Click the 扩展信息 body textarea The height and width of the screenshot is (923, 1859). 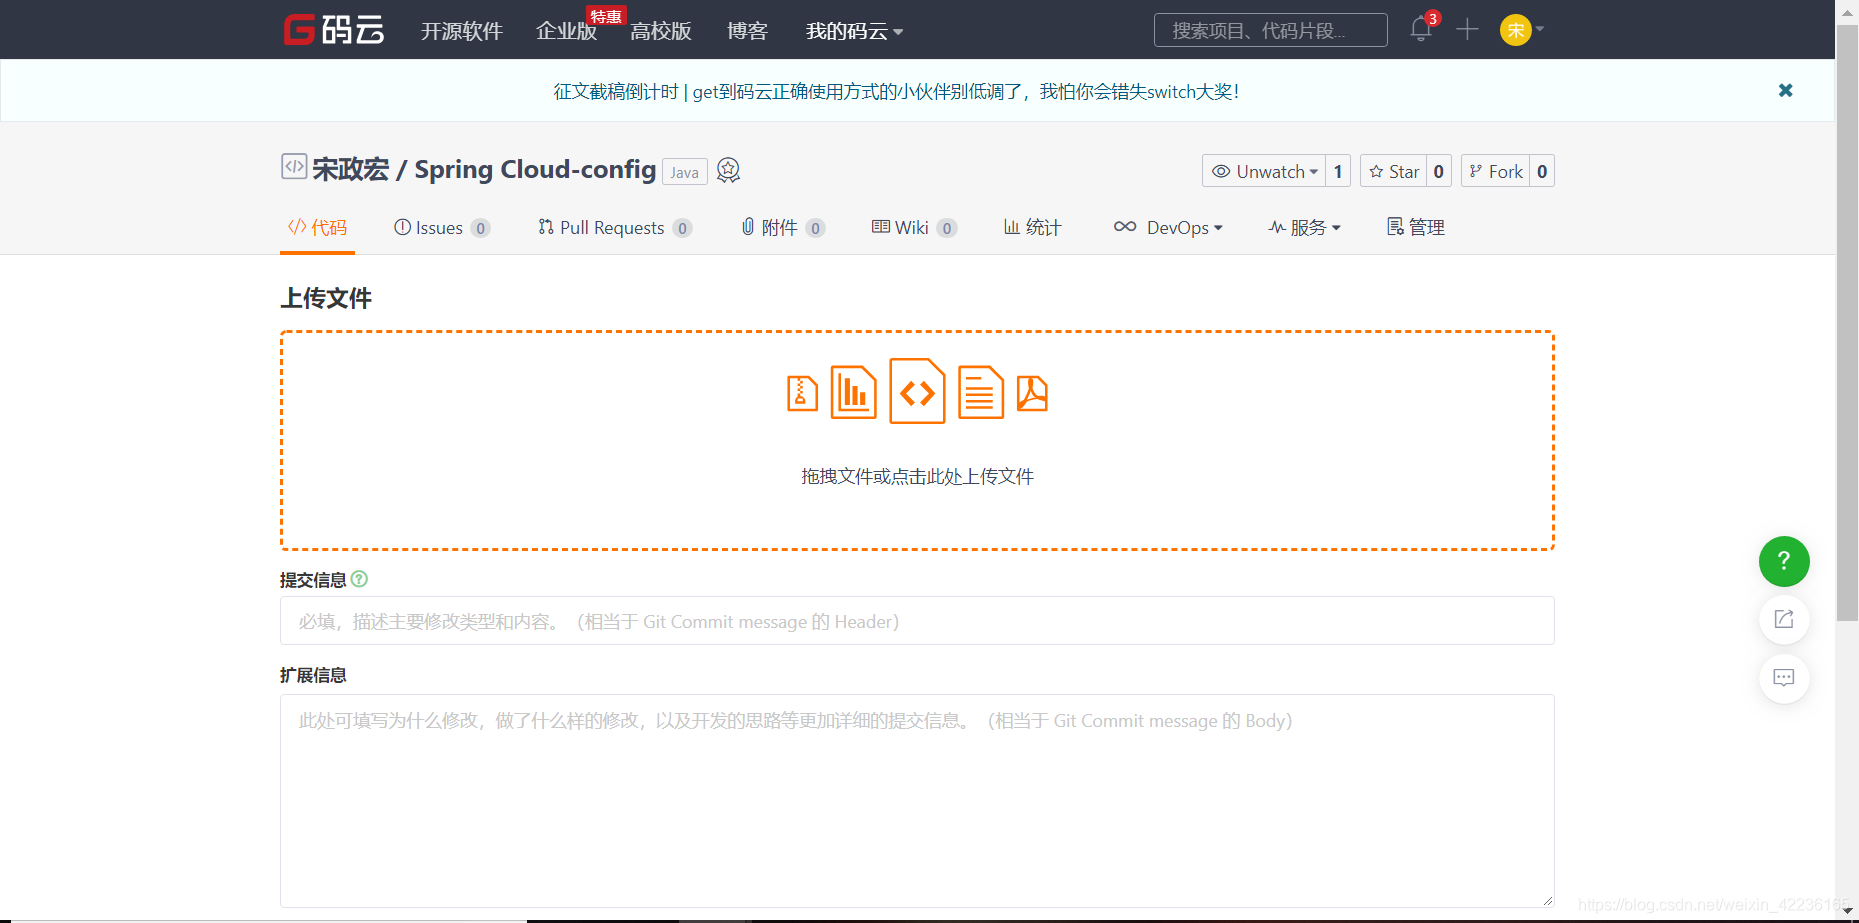917,801
